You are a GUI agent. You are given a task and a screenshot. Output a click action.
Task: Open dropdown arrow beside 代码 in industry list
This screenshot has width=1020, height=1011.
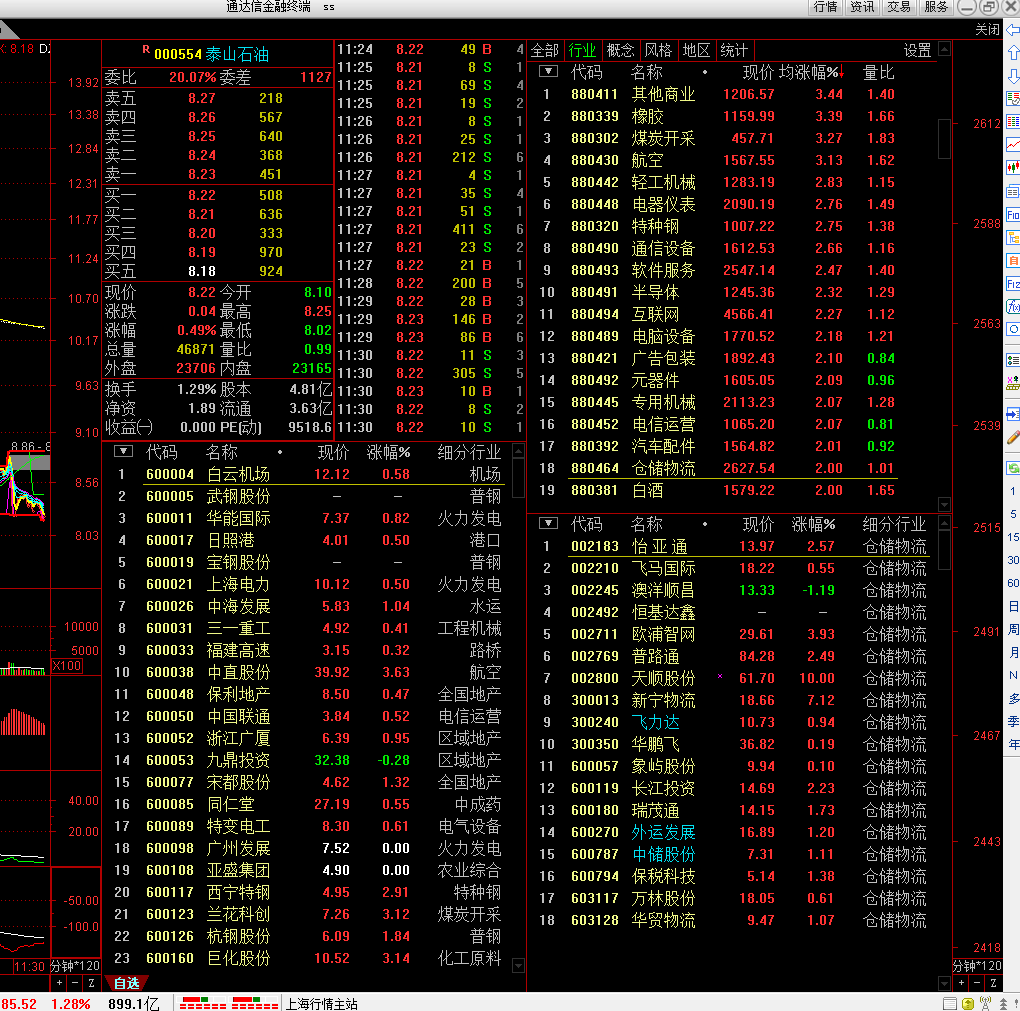(548, 72)
